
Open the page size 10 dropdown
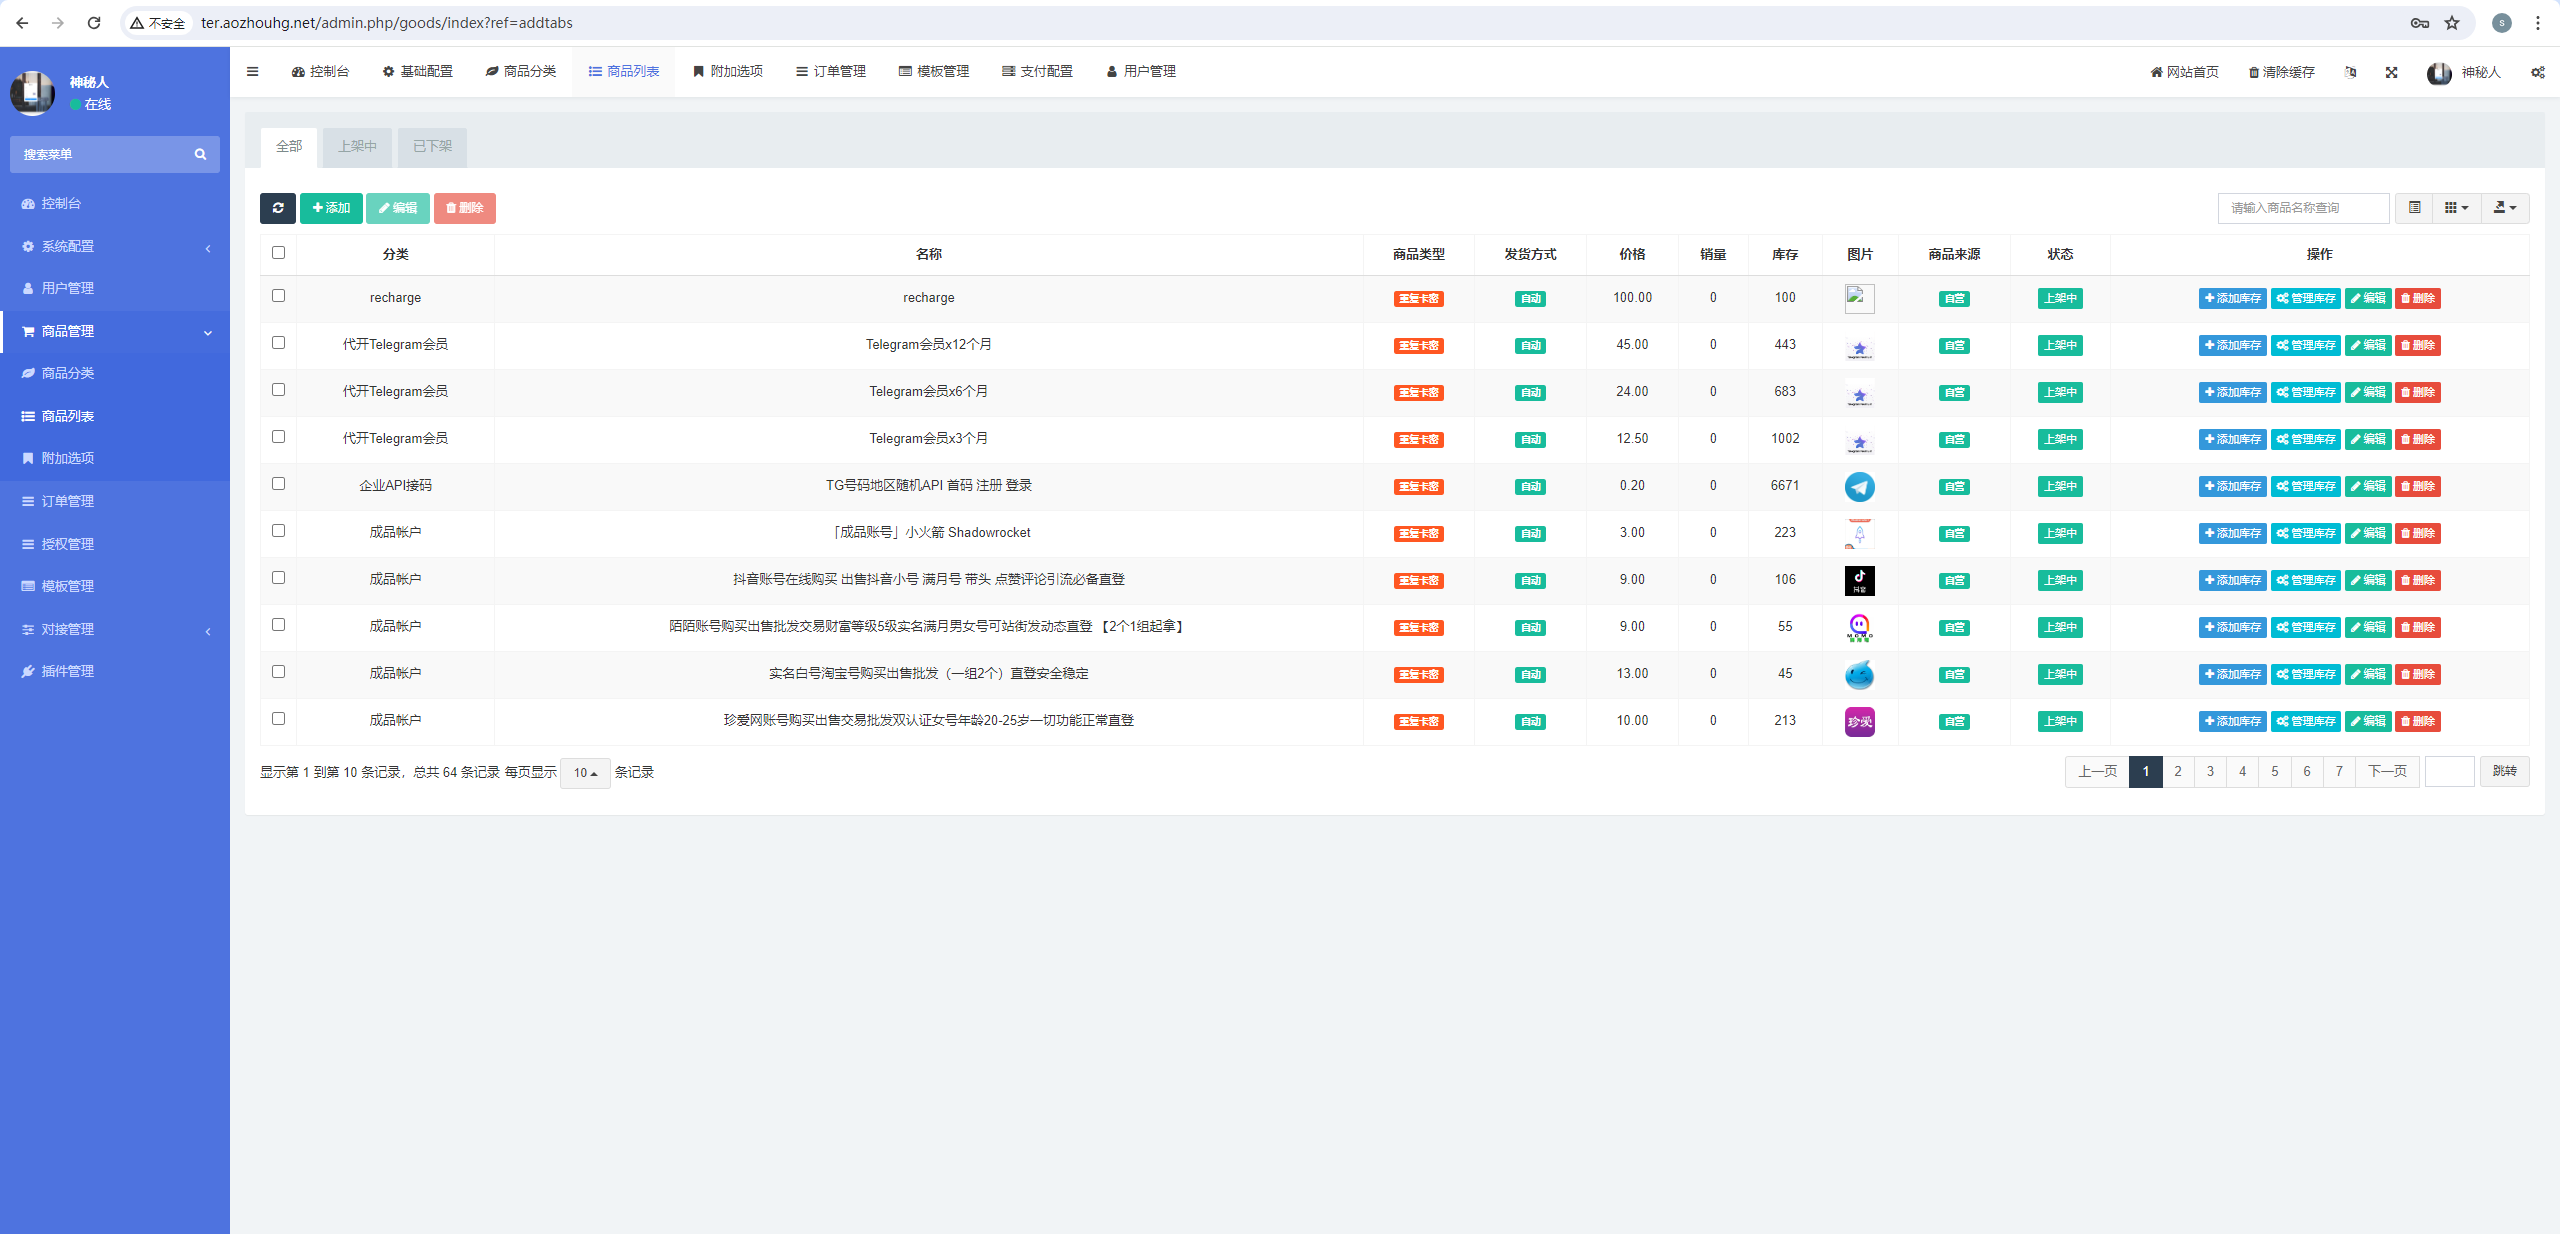click(585, 773)
